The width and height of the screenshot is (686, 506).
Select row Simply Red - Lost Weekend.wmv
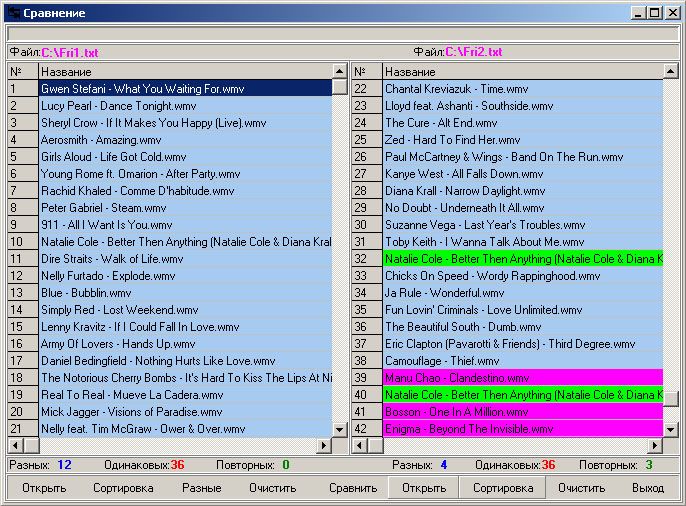186,310
